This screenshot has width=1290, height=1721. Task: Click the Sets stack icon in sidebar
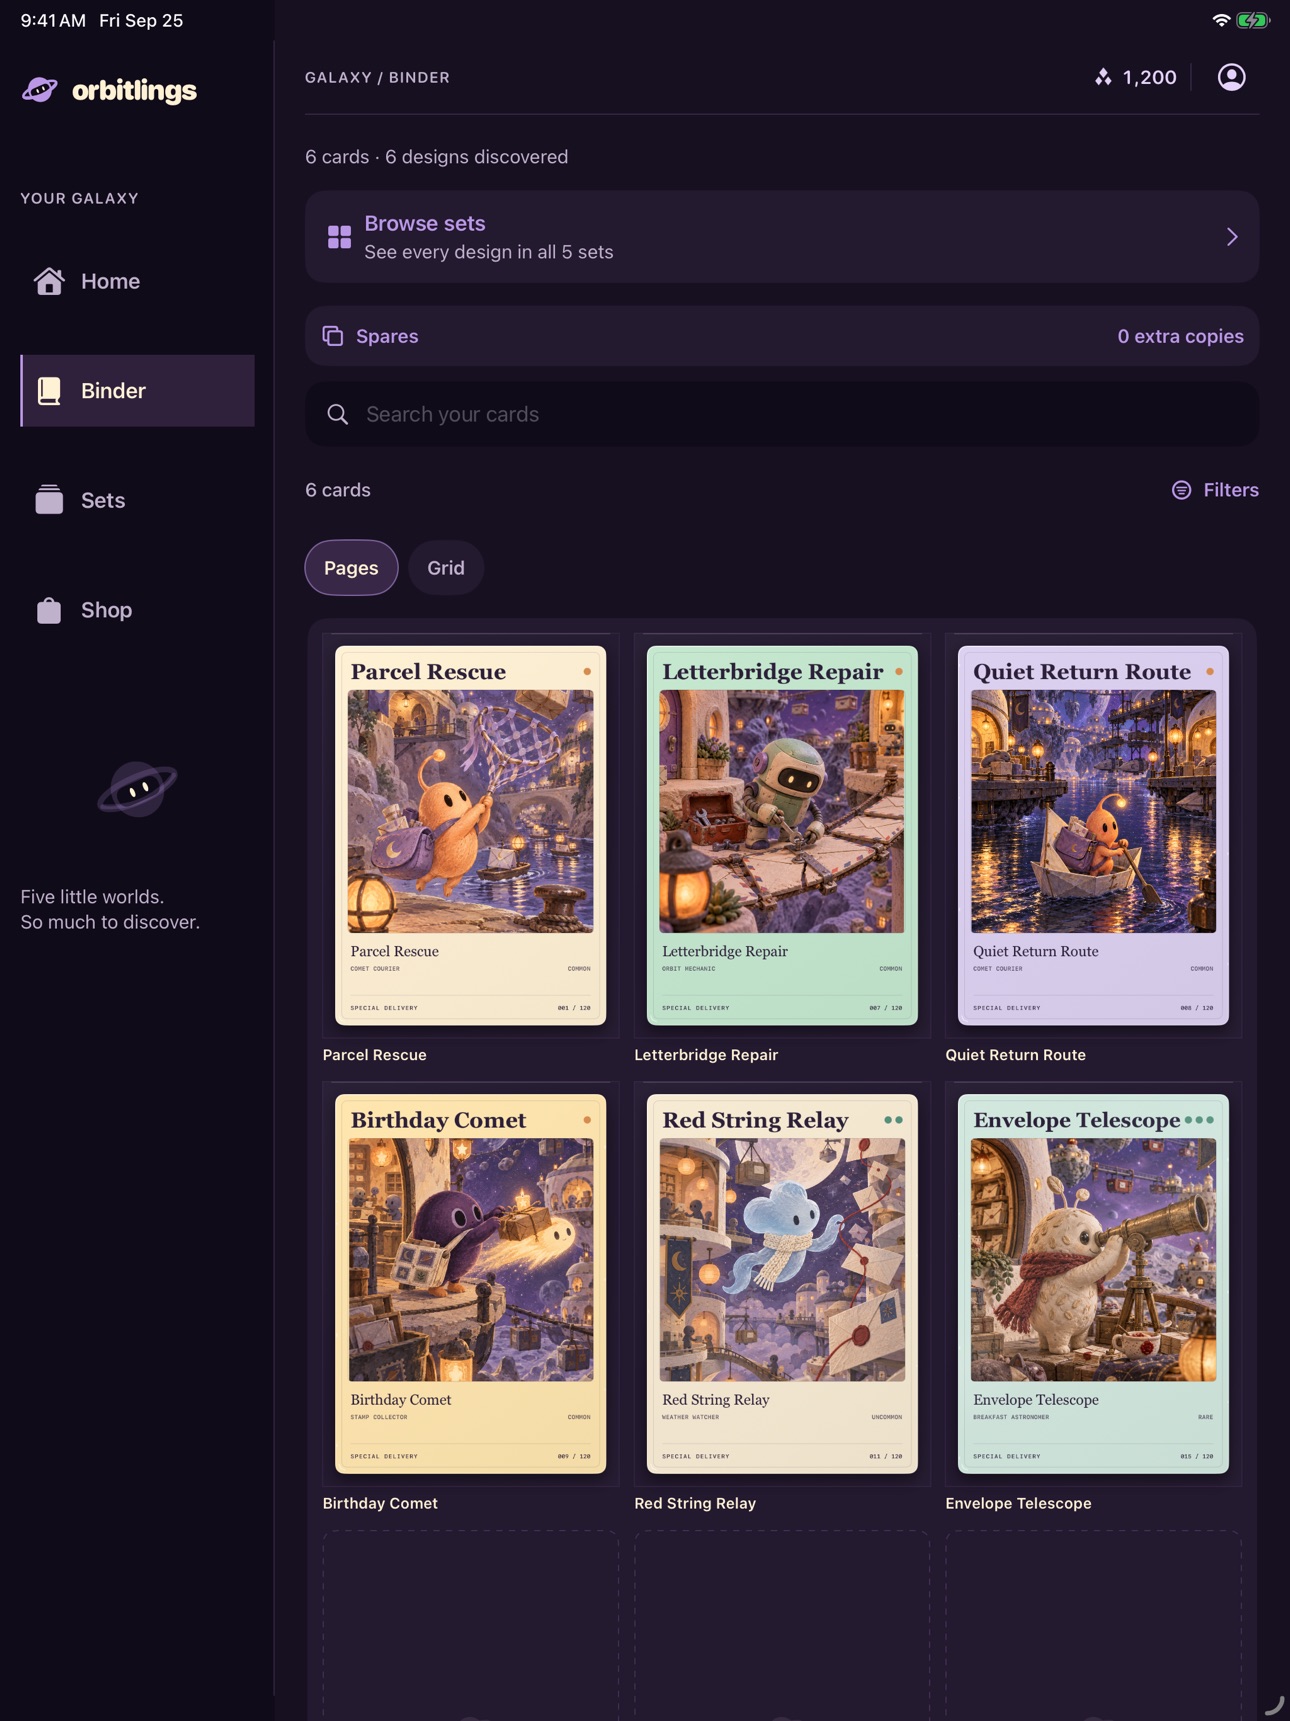pos(49,500)
